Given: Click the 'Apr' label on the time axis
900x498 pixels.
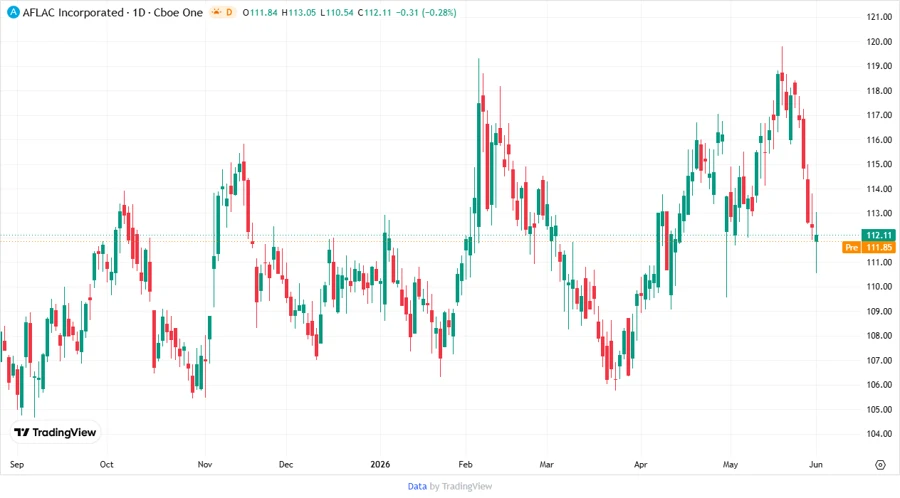Looking at the screenshot, I should (x=641, y=464).
